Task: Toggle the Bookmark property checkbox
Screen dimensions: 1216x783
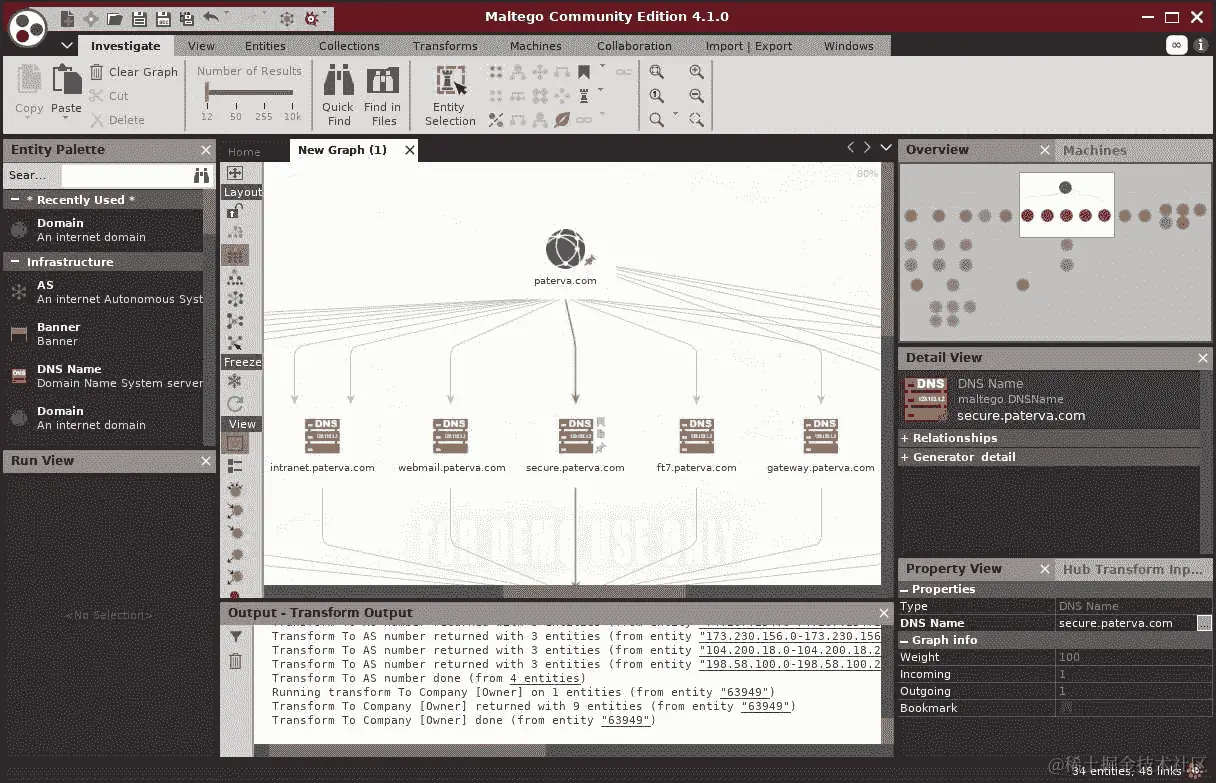Action: pos(1065,708)
